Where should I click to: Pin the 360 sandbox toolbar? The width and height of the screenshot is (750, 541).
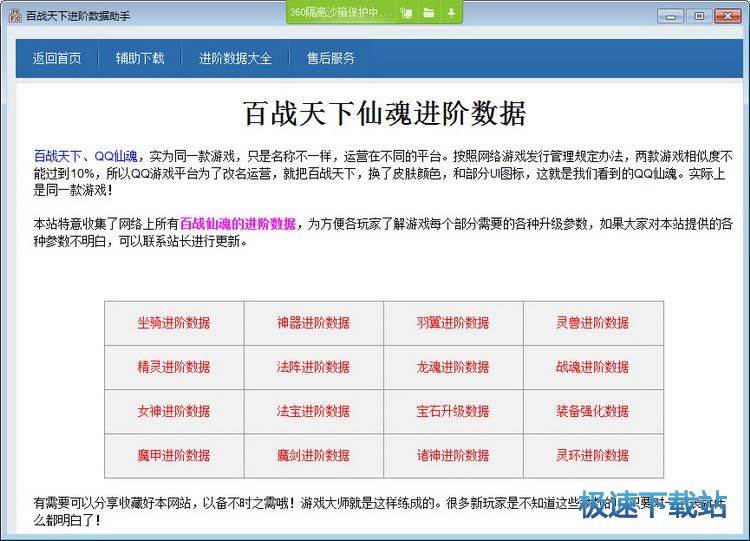[451, 13]
